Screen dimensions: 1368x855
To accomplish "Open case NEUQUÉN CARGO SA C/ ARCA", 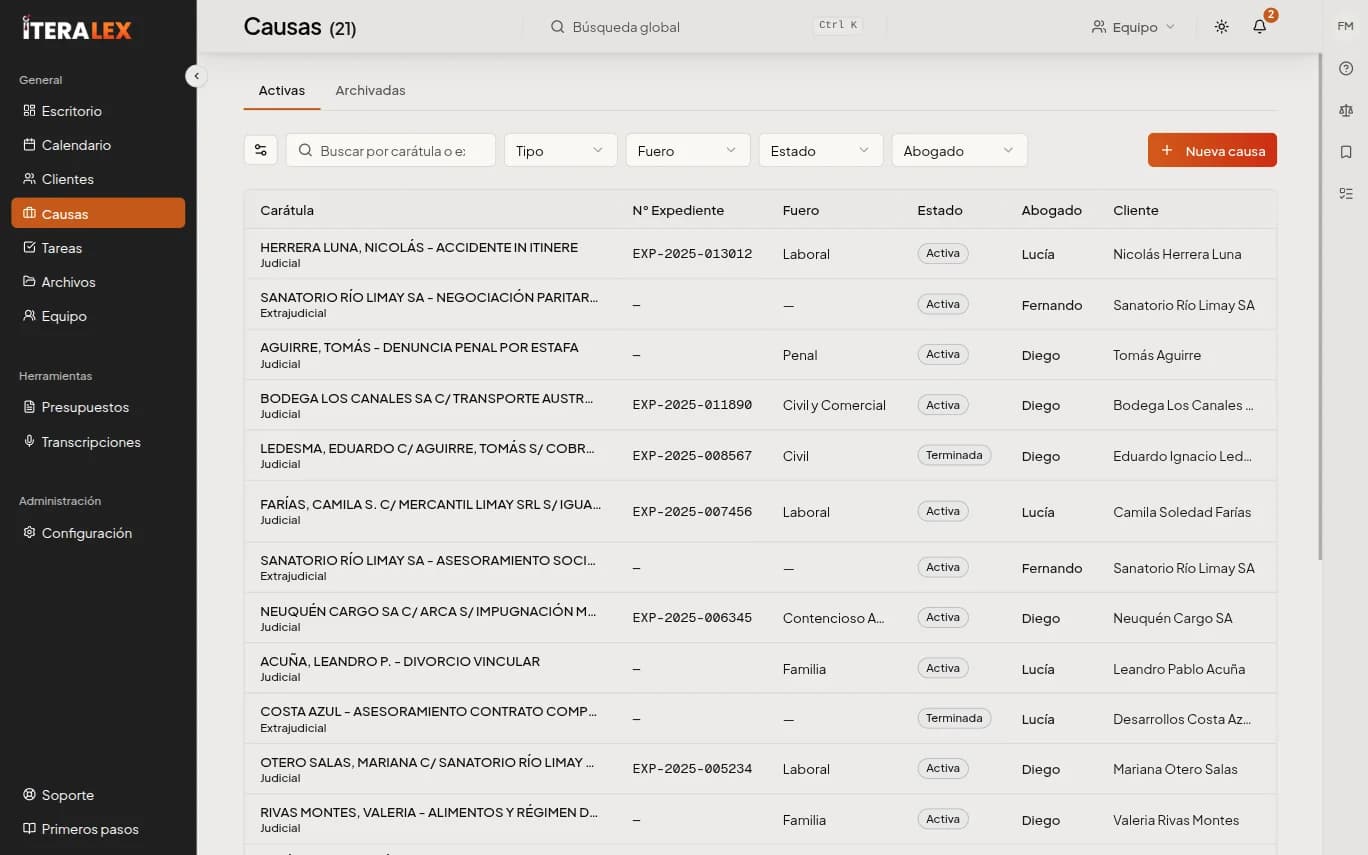I will click(x=428, y=611).
